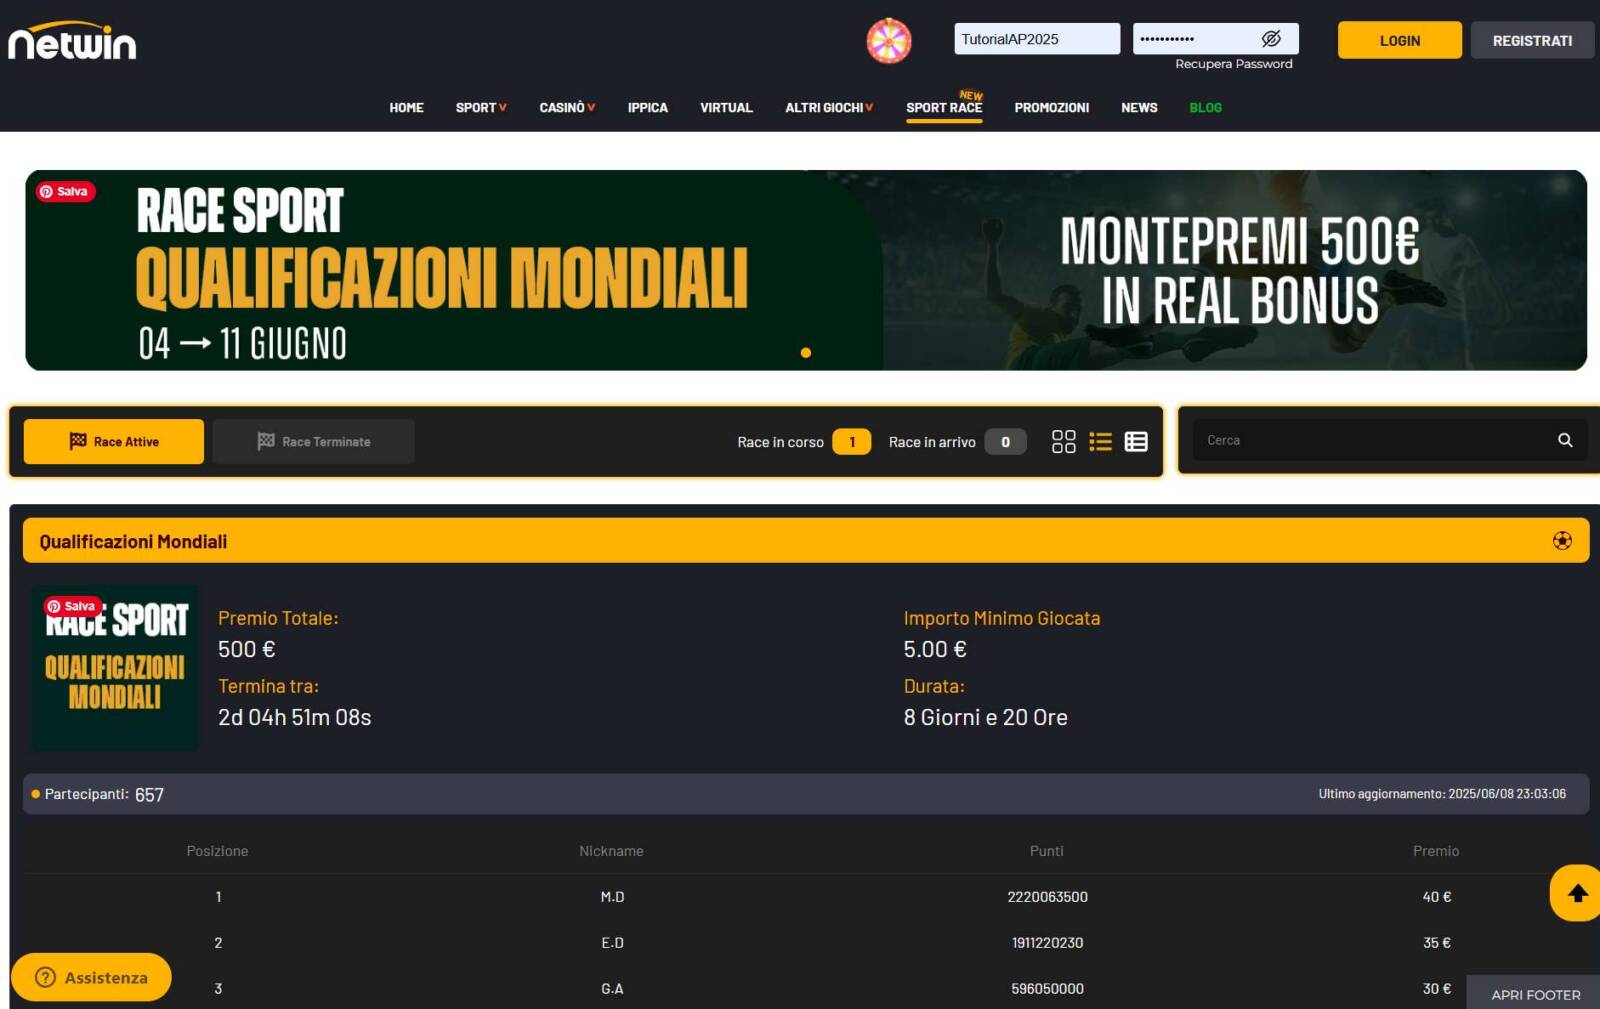1600x1009 pixels.
Task: Toggle password visibility eye icon
Action: [x=1271, y=39]
